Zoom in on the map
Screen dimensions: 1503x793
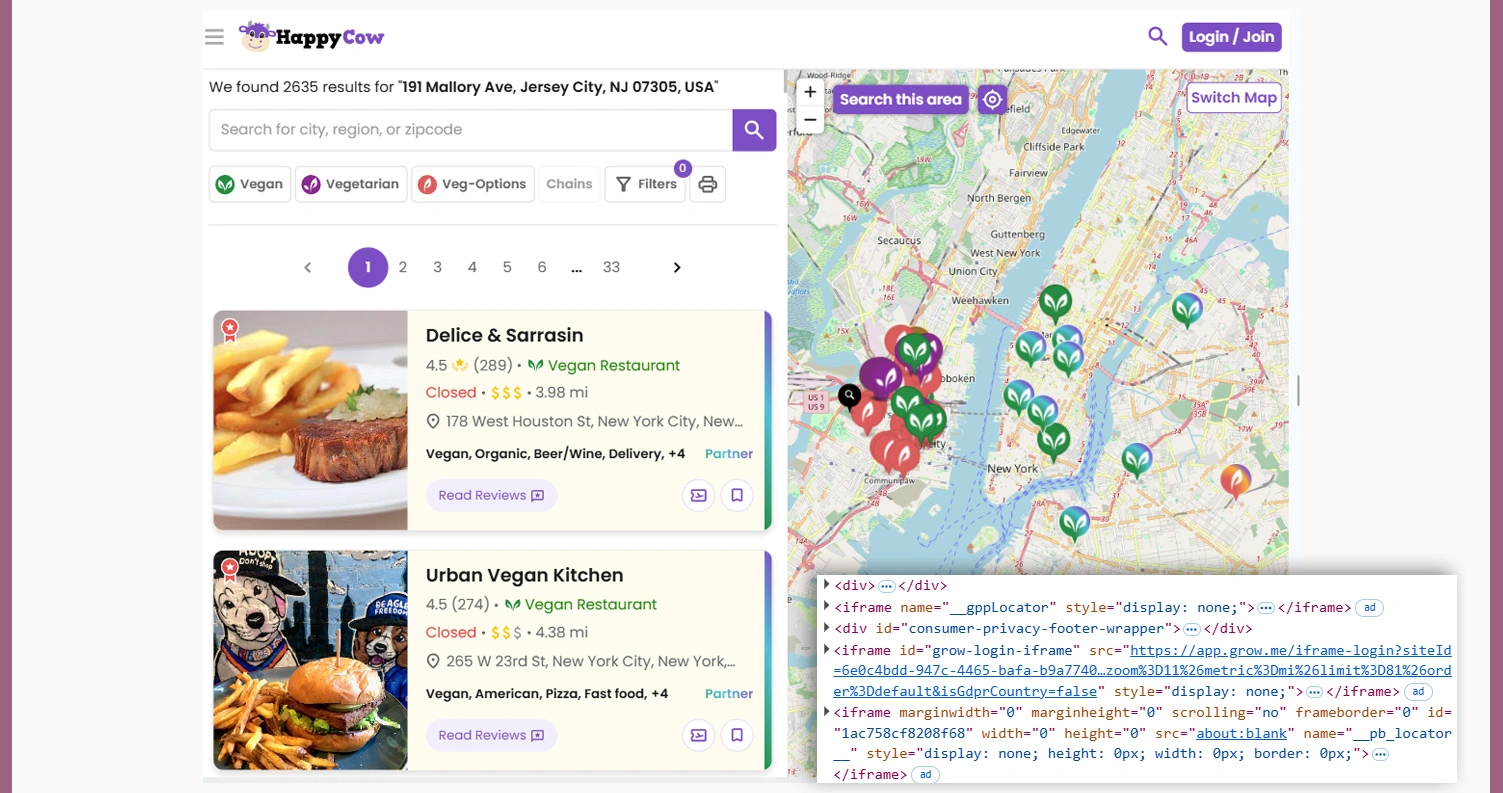[x=810, y=92]
